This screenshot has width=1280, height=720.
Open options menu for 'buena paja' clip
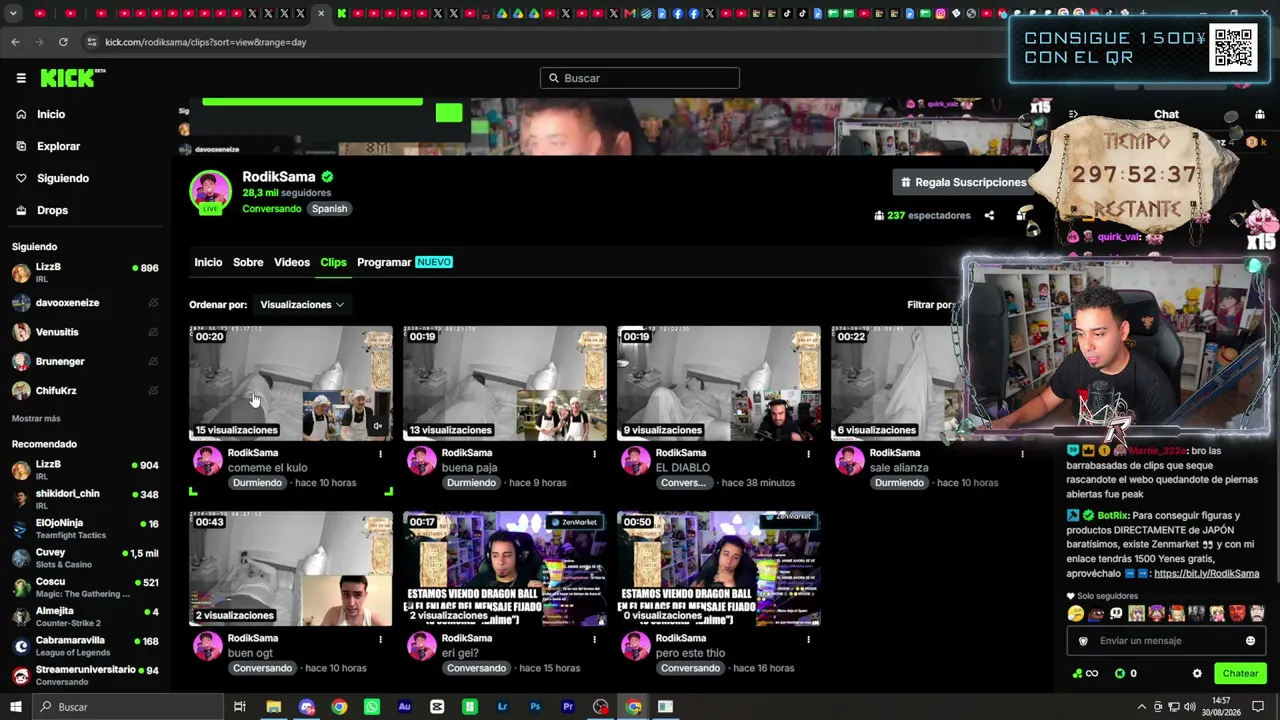coord(594,454)
